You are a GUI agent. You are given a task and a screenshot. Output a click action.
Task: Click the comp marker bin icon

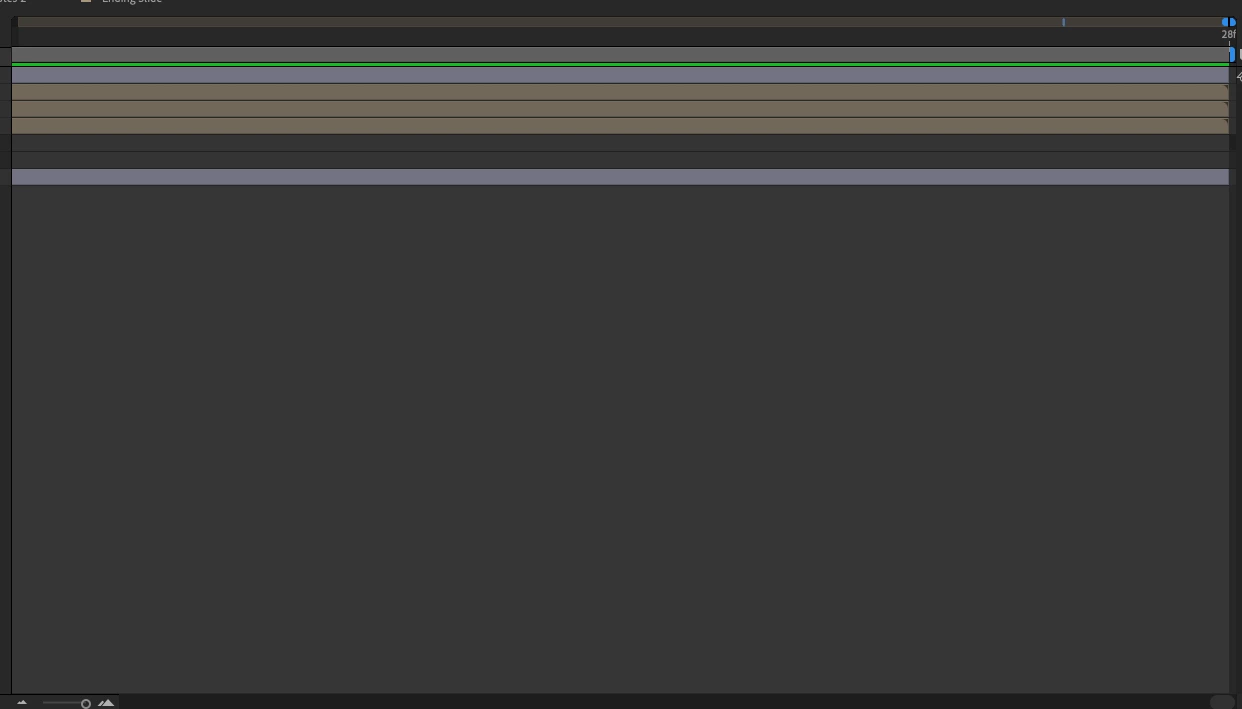click(x=1238, y=55)
